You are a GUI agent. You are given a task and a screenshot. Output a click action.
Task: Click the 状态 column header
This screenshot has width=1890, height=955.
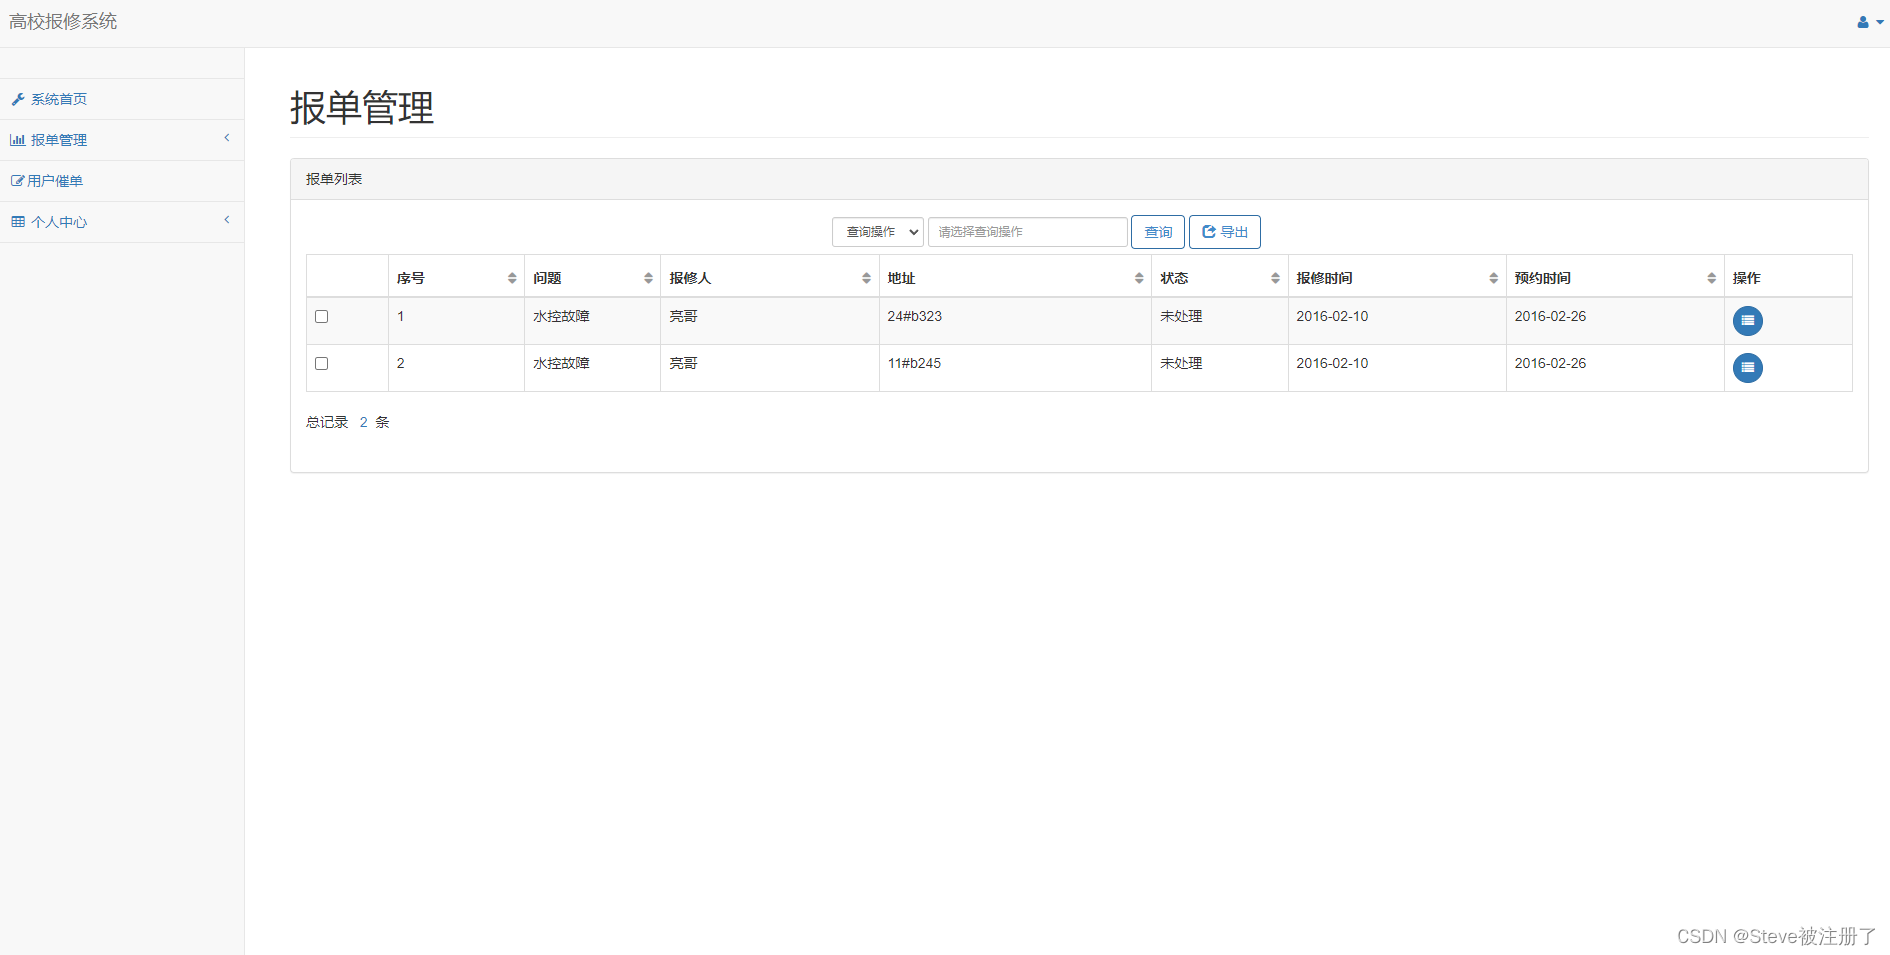click(x=1220, y=278)
